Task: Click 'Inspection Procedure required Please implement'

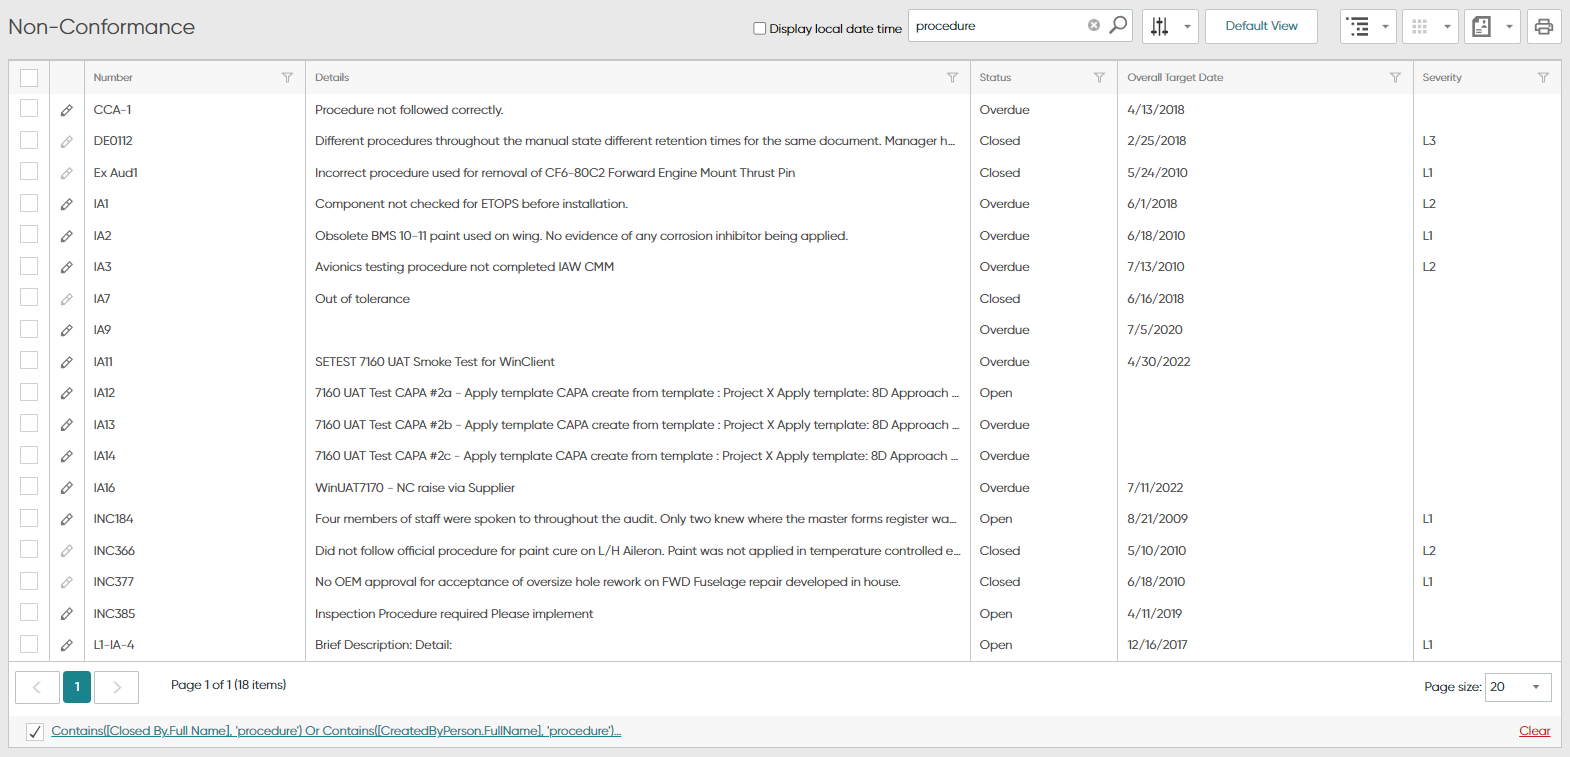Action: coord(454,614)
